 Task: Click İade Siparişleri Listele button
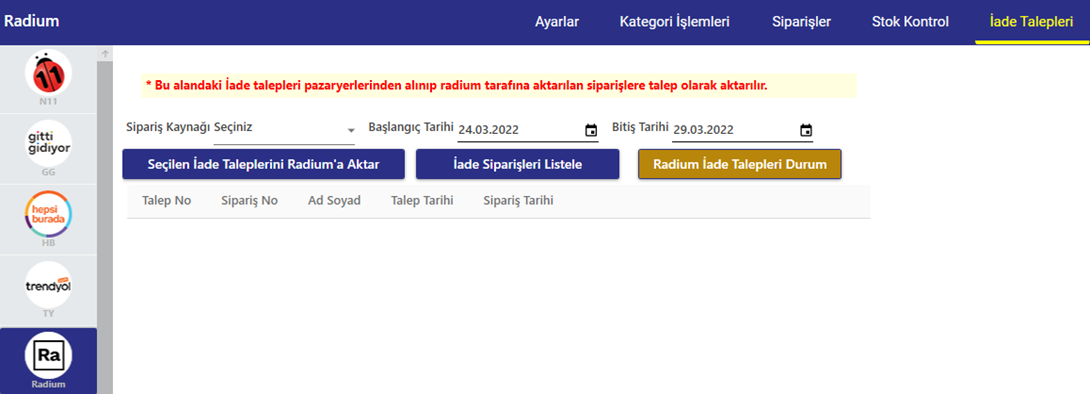point(517,165)
